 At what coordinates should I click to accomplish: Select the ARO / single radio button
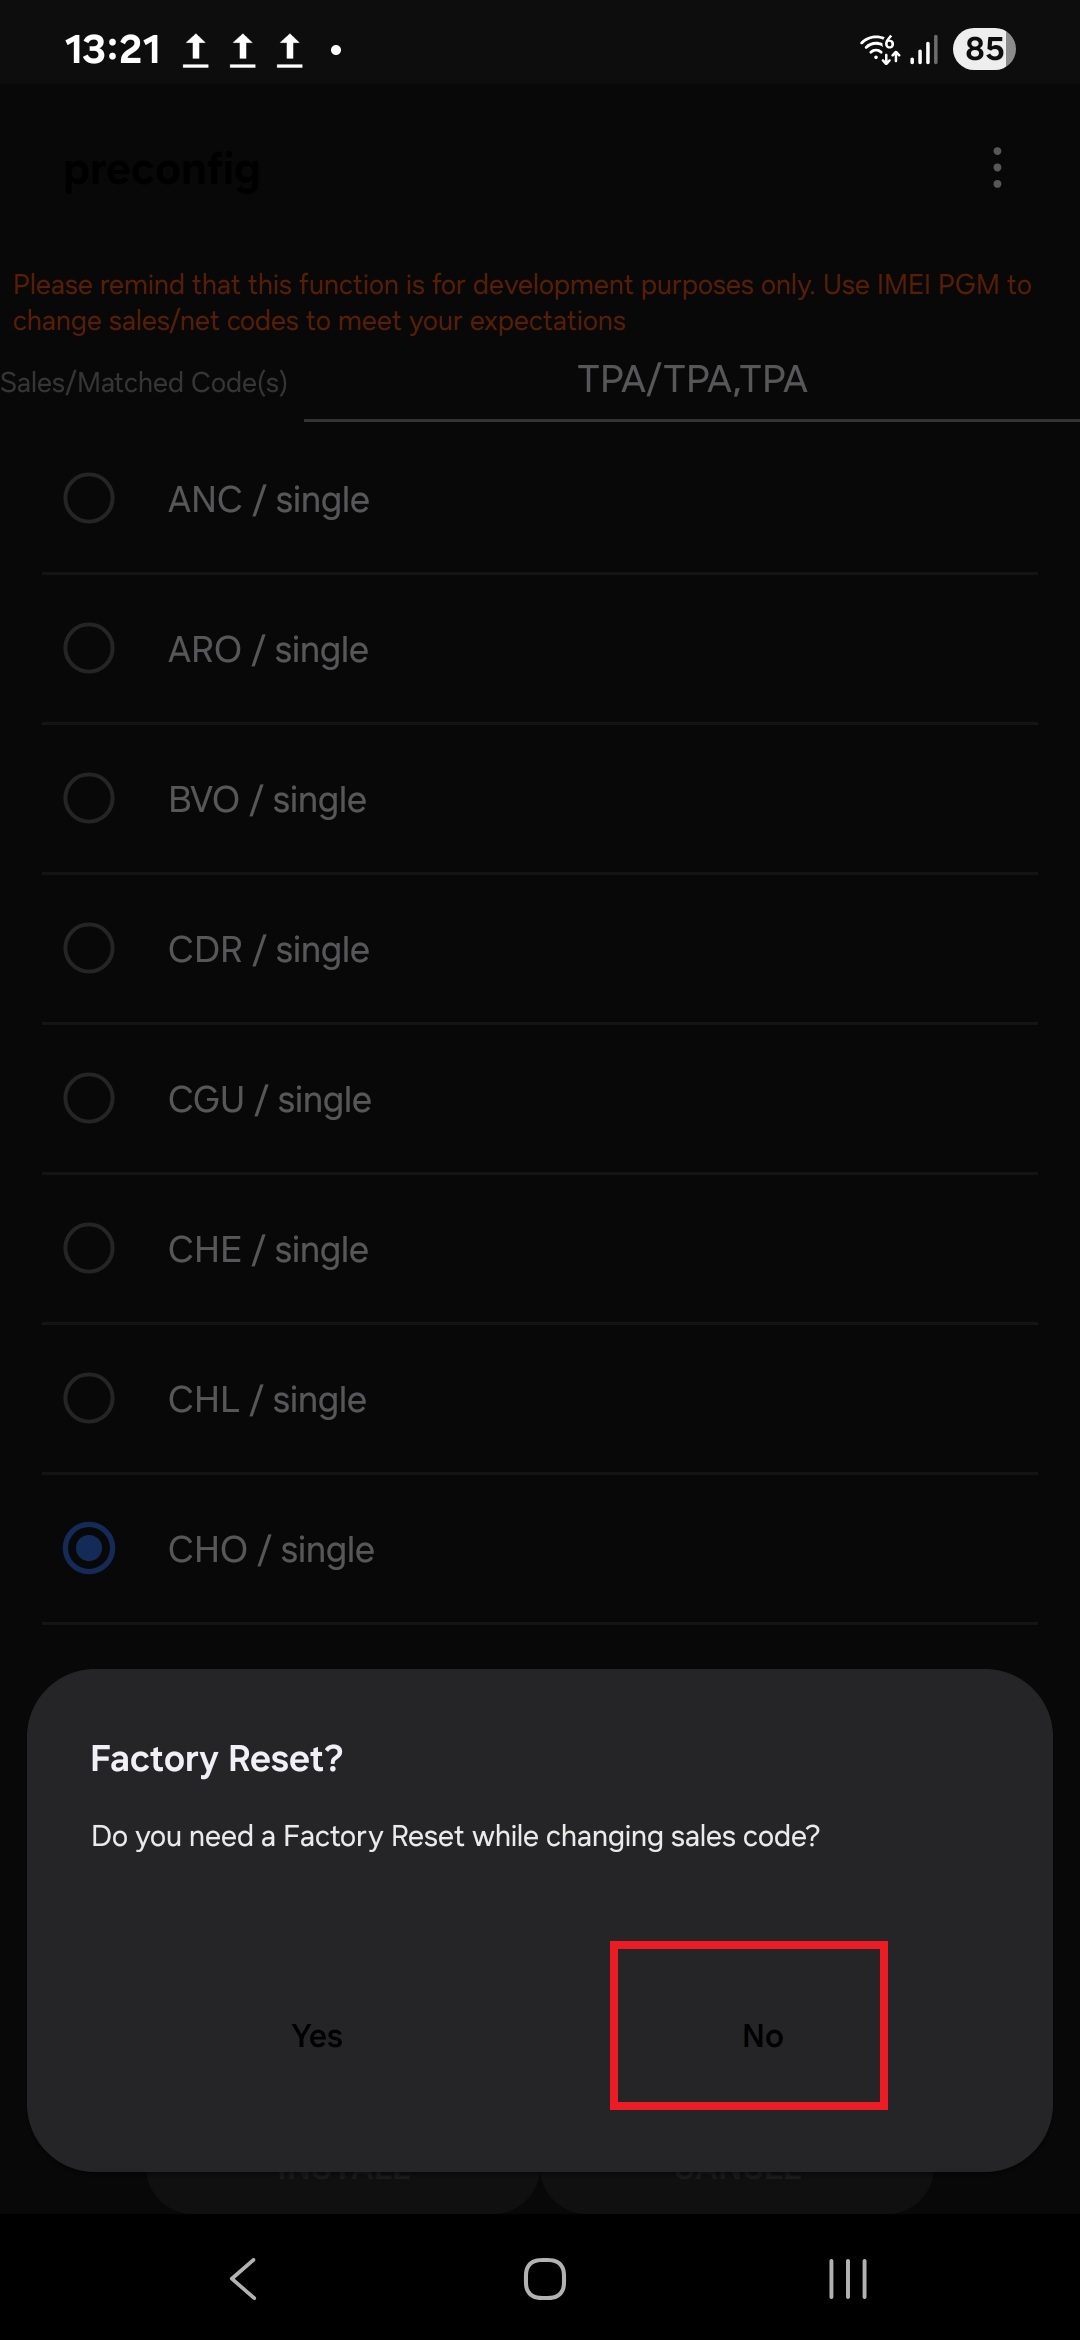[x=89, y=648]
